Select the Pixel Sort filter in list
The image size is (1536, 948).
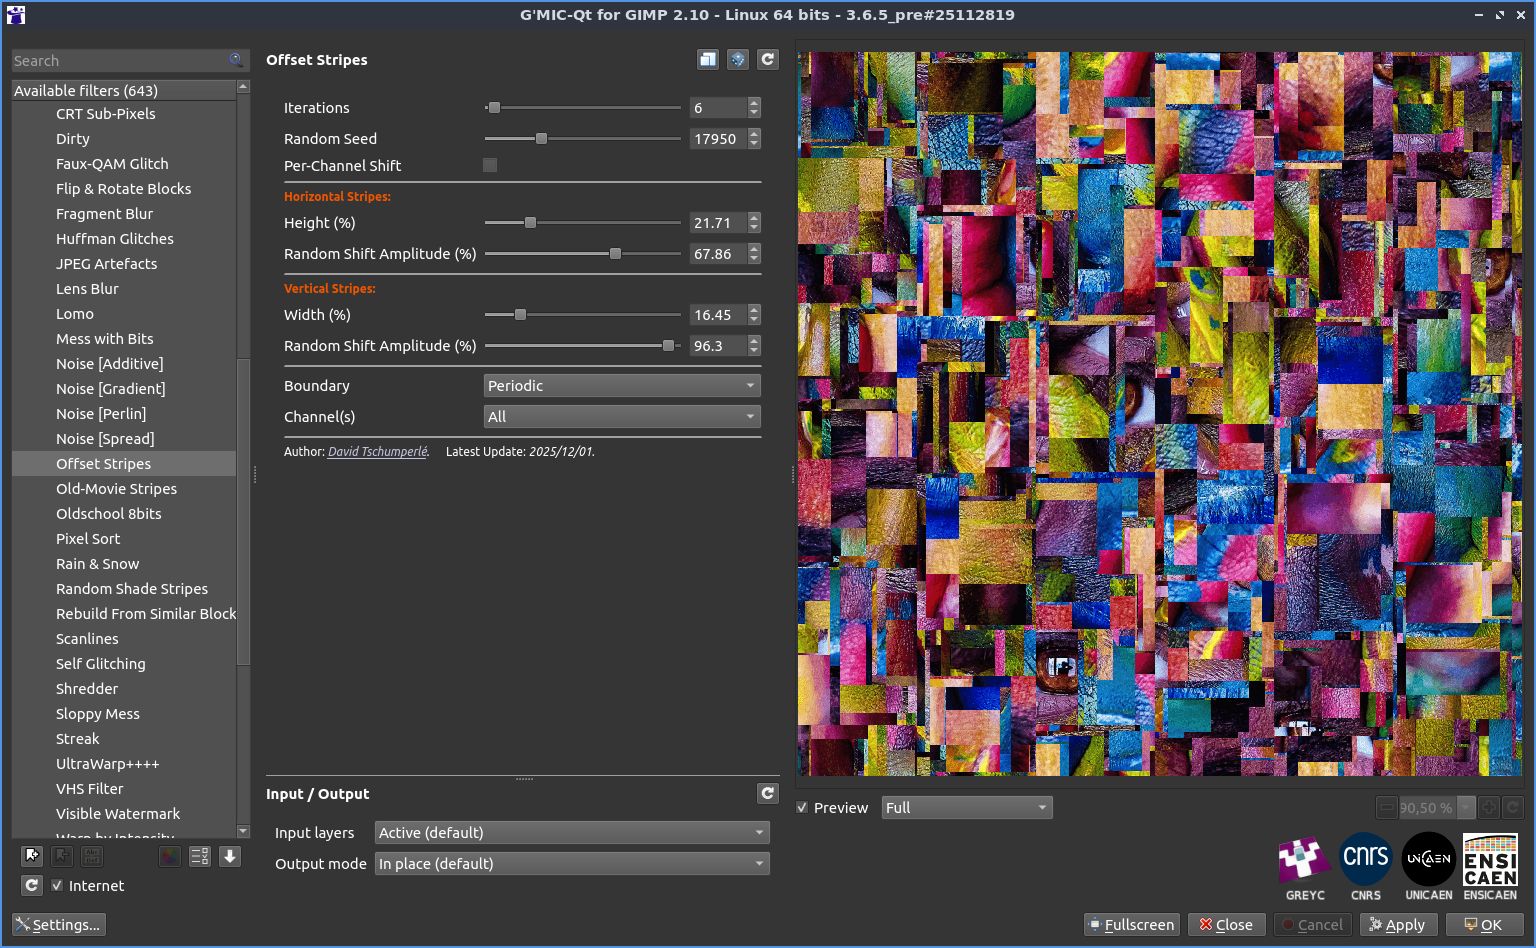tap(88, 539)
